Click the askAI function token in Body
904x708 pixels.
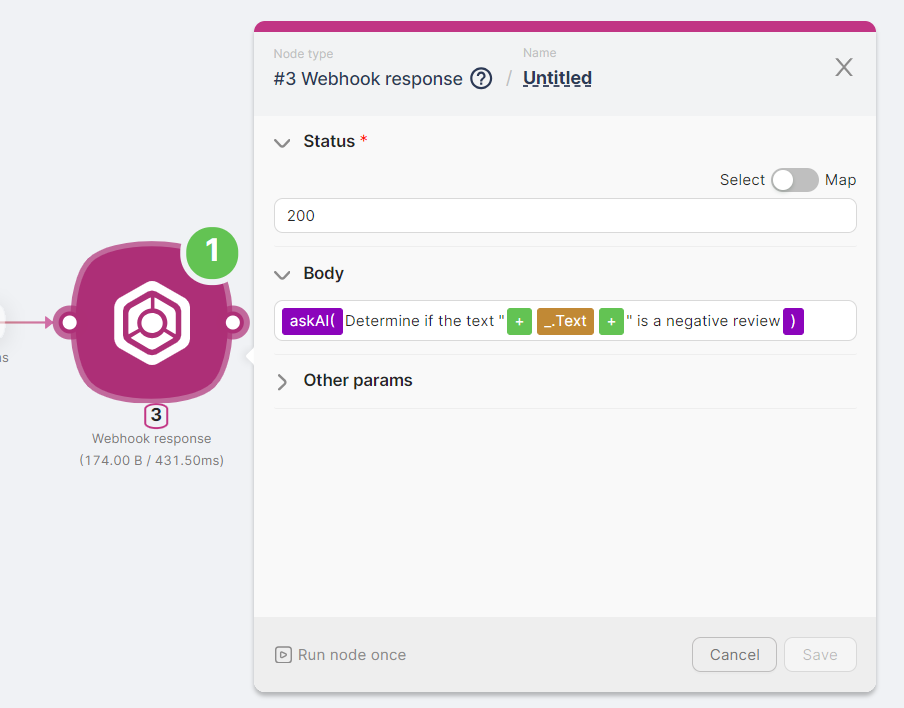click(309, 321)
